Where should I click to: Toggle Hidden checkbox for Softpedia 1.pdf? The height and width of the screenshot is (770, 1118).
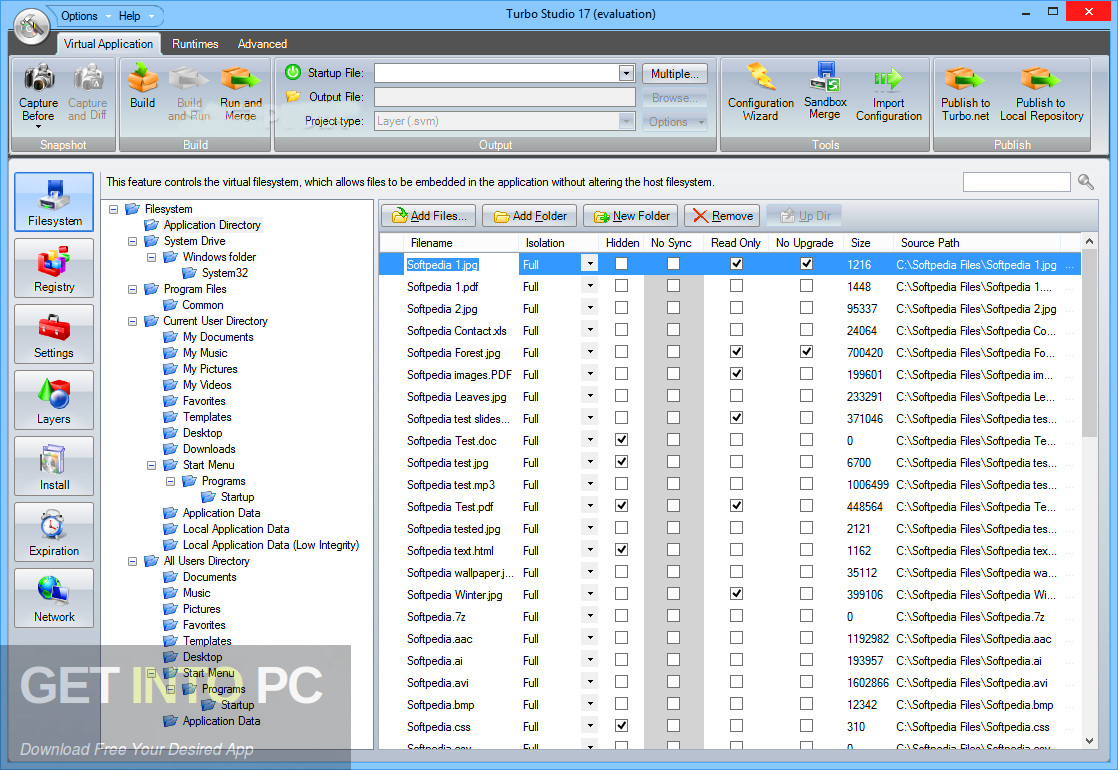pos(622,286)
